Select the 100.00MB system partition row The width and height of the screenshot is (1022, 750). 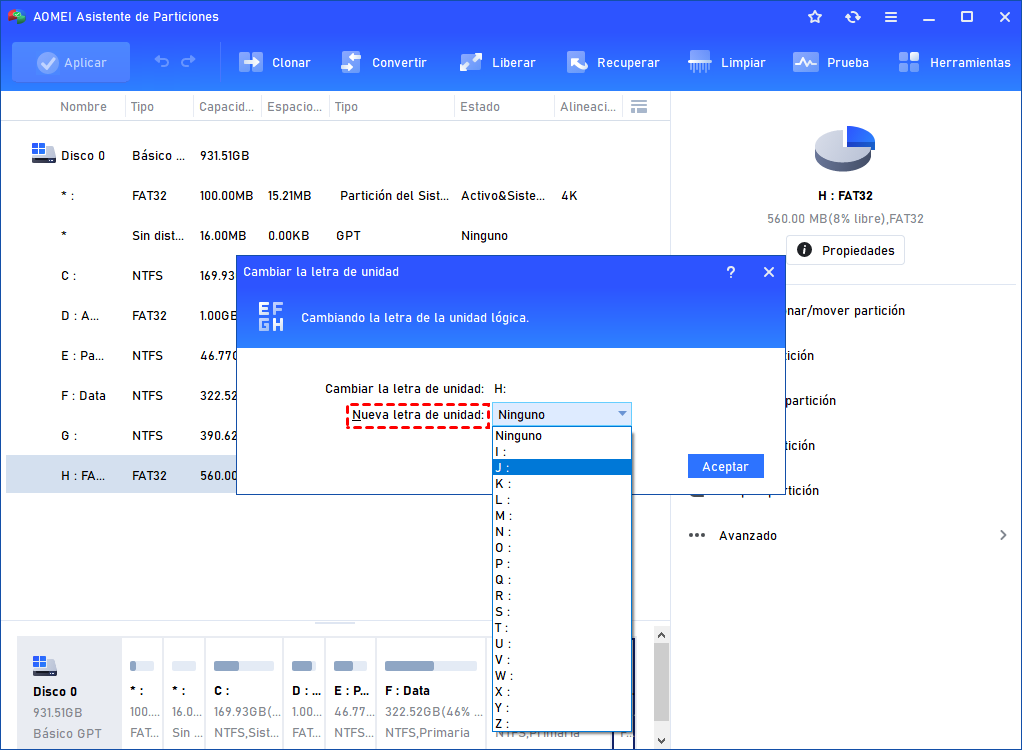click(338, 195)
